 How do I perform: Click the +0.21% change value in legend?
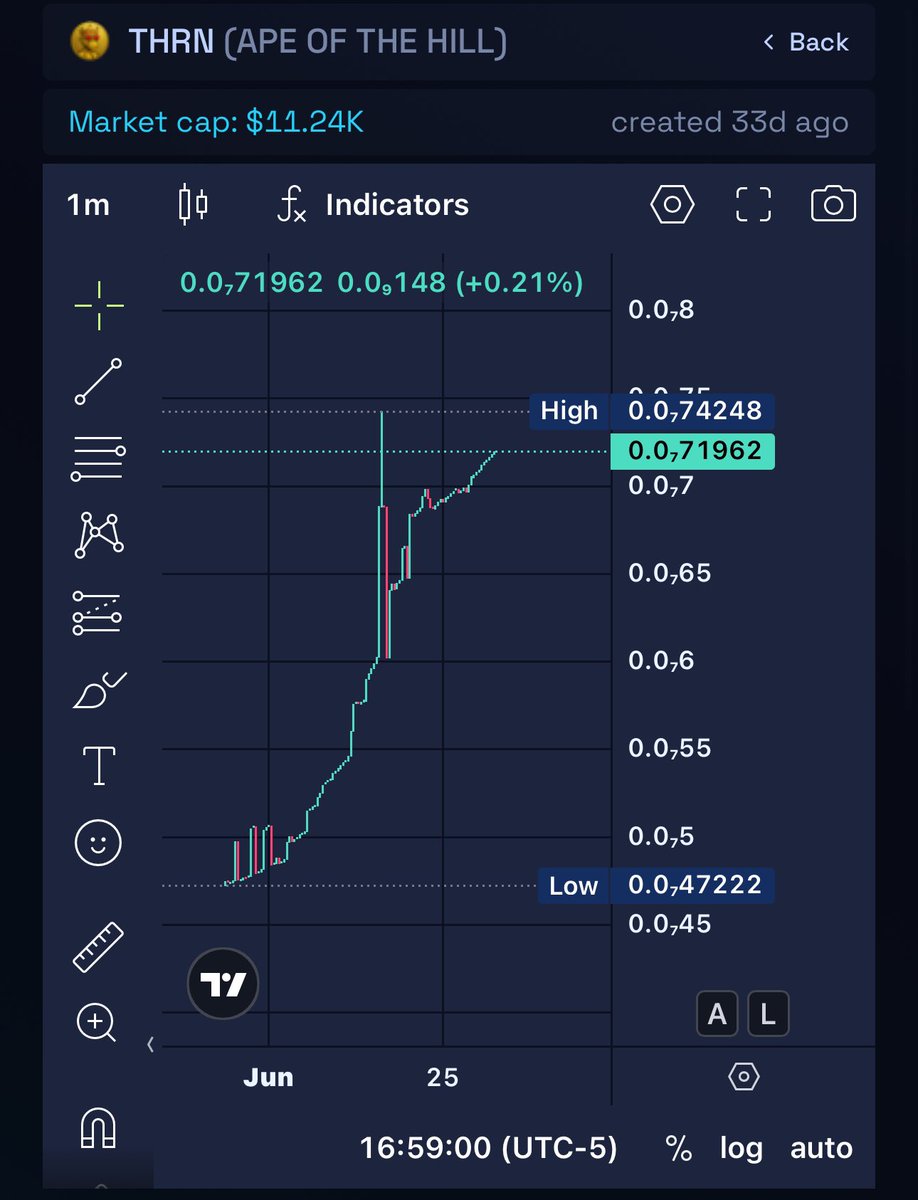click(x=519, y=283)
